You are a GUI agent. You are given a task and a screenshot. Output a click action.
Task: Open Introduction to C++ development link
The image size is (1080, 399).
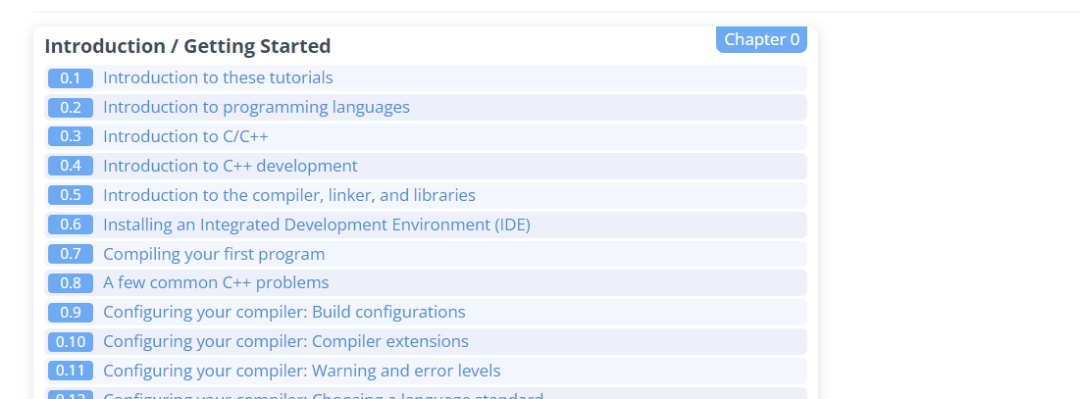click(x=230, y=166)
